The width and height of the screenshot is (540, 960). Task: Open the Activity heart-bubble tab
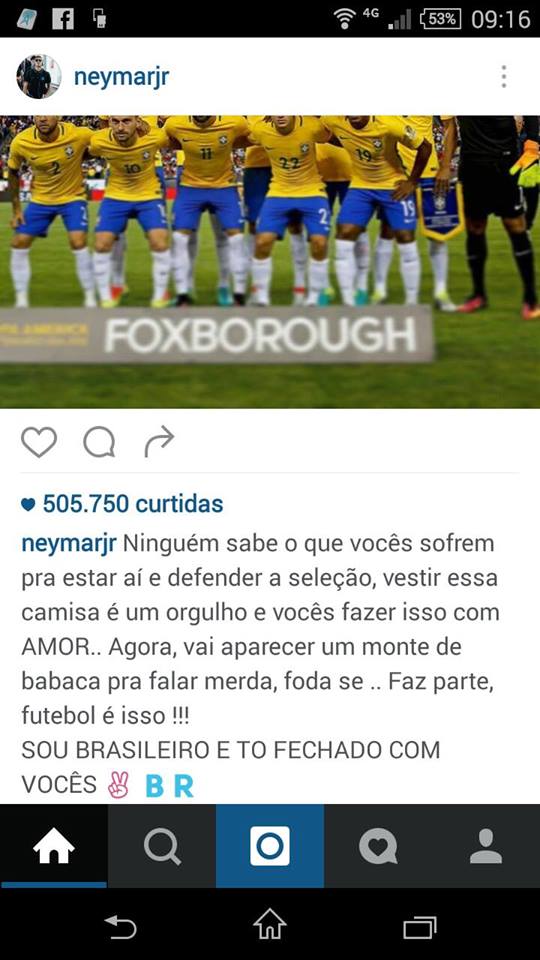pos(378,846)
